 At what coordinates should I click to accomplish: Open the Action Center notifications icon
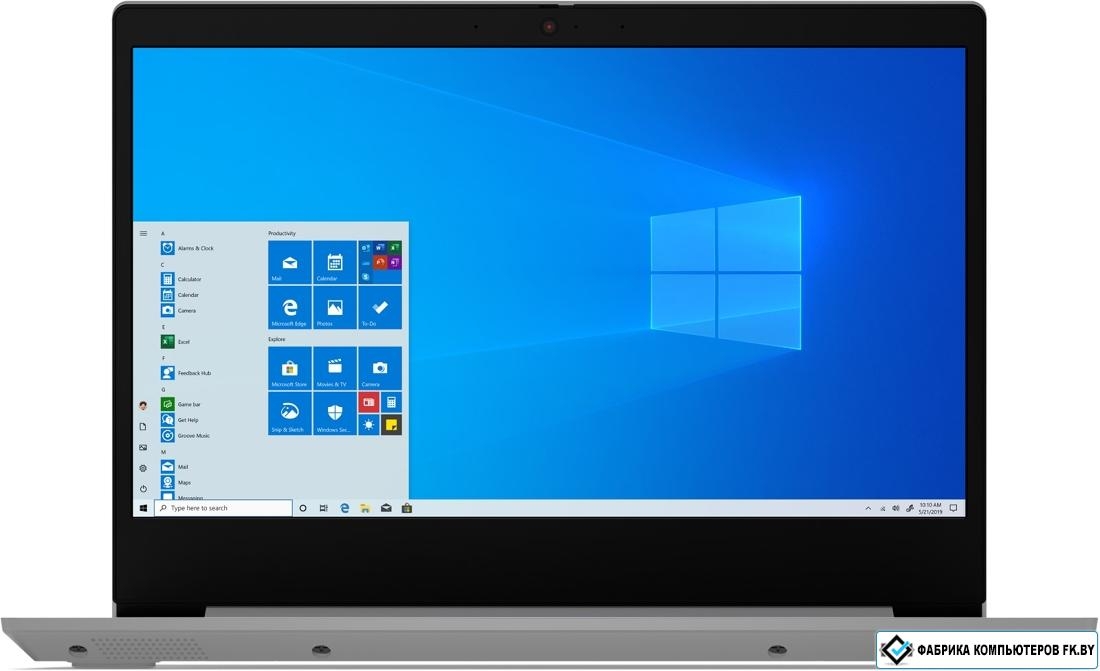click(x=953, y=508)
